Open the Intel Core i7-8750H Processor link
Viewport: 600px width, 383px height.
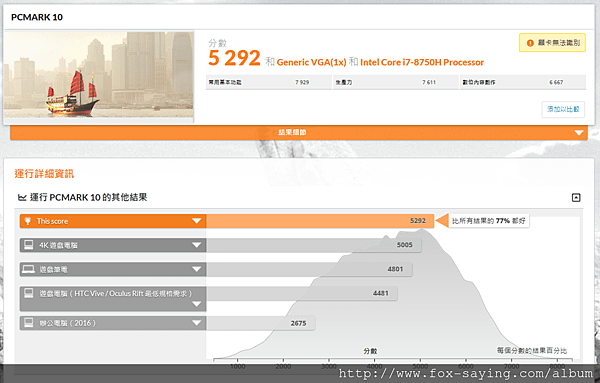pyautogui.click(x=422, y=62)
